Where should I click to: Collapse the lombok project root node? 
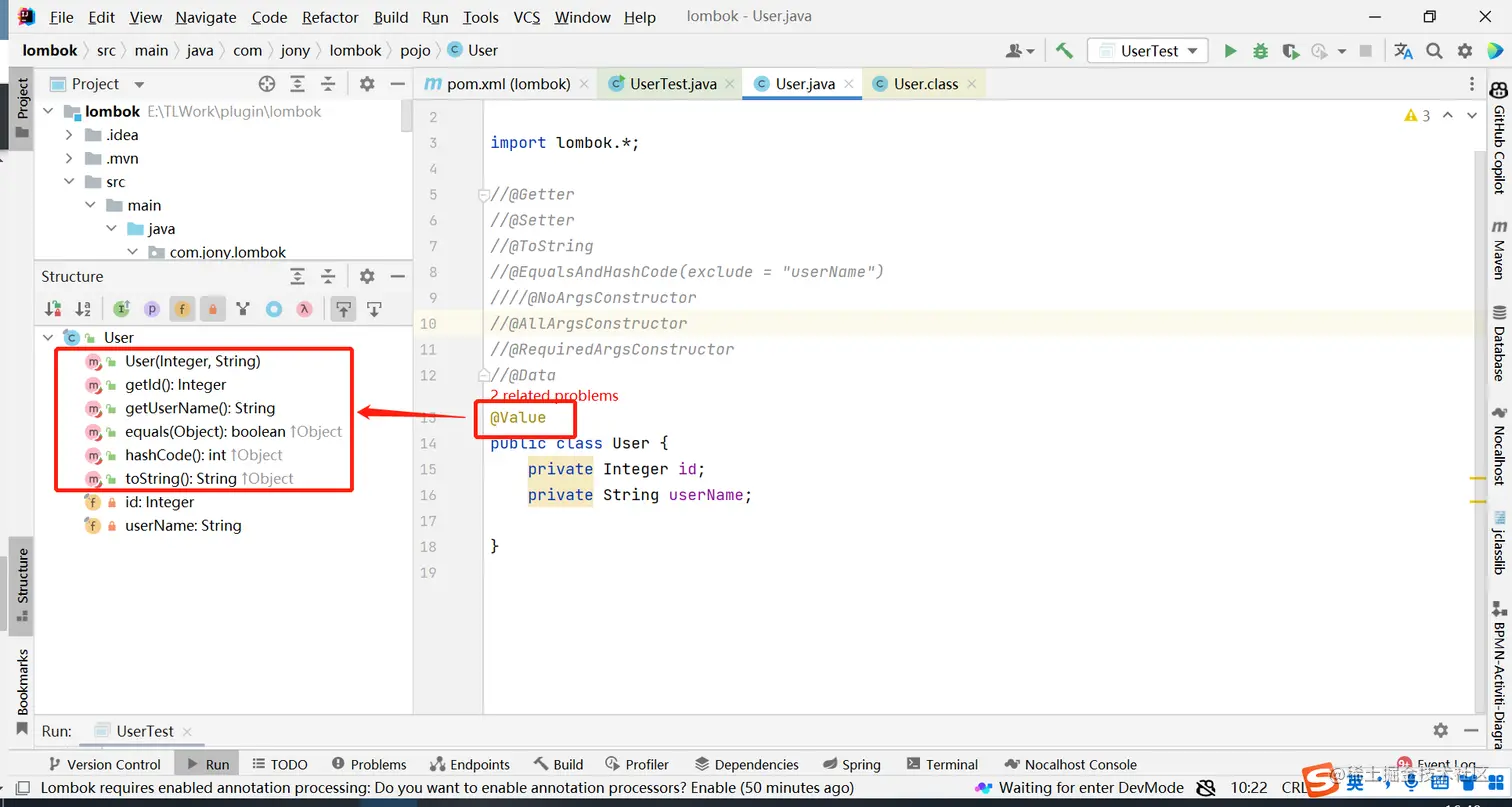click(48, 112)
